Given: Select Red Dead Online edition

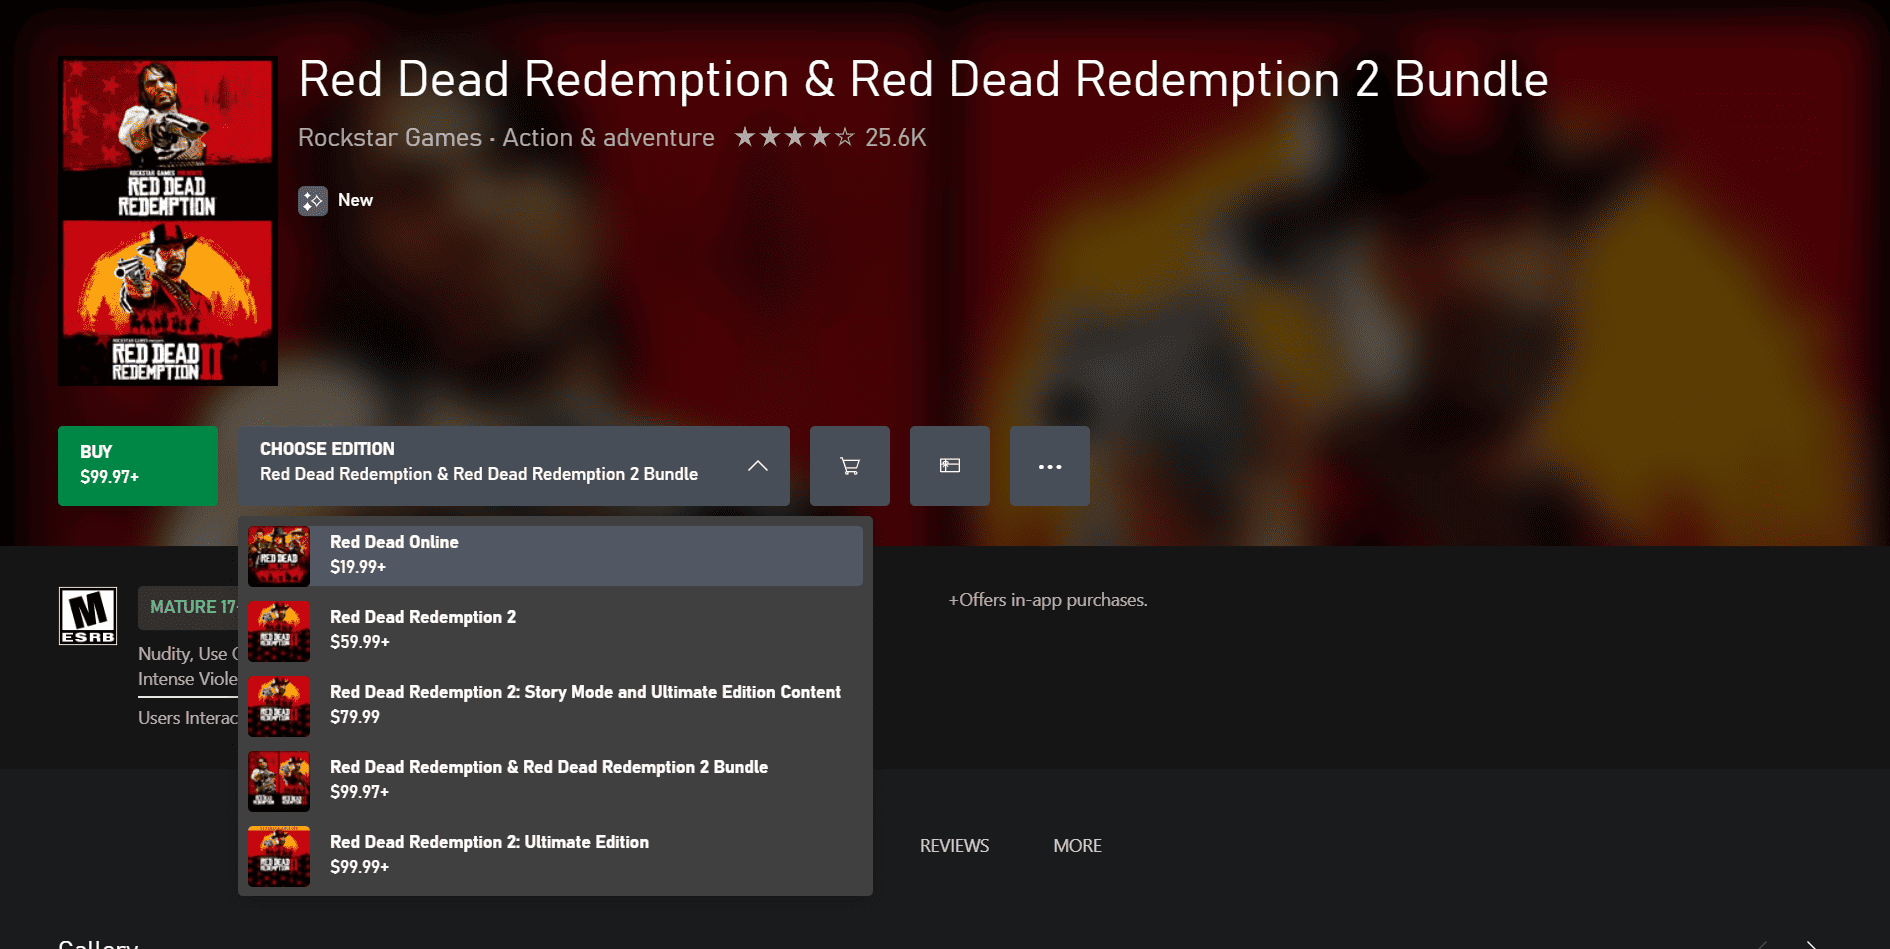Looking at the screenshot, I should [x=555, y=556].
